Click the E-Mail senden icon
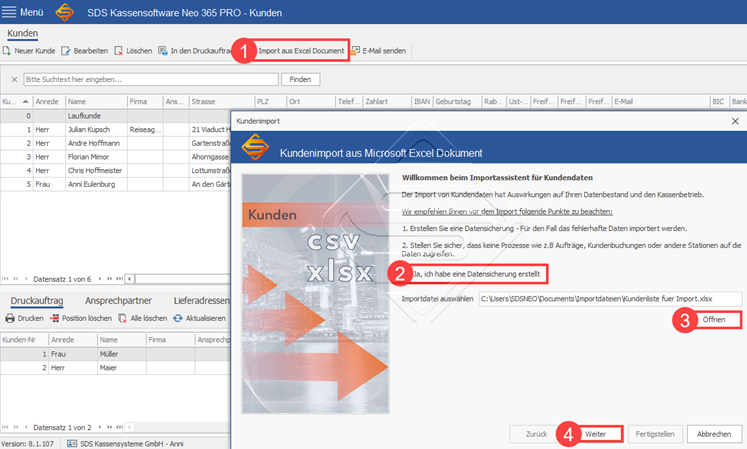 pyautogui.click(x=355, y=51)
